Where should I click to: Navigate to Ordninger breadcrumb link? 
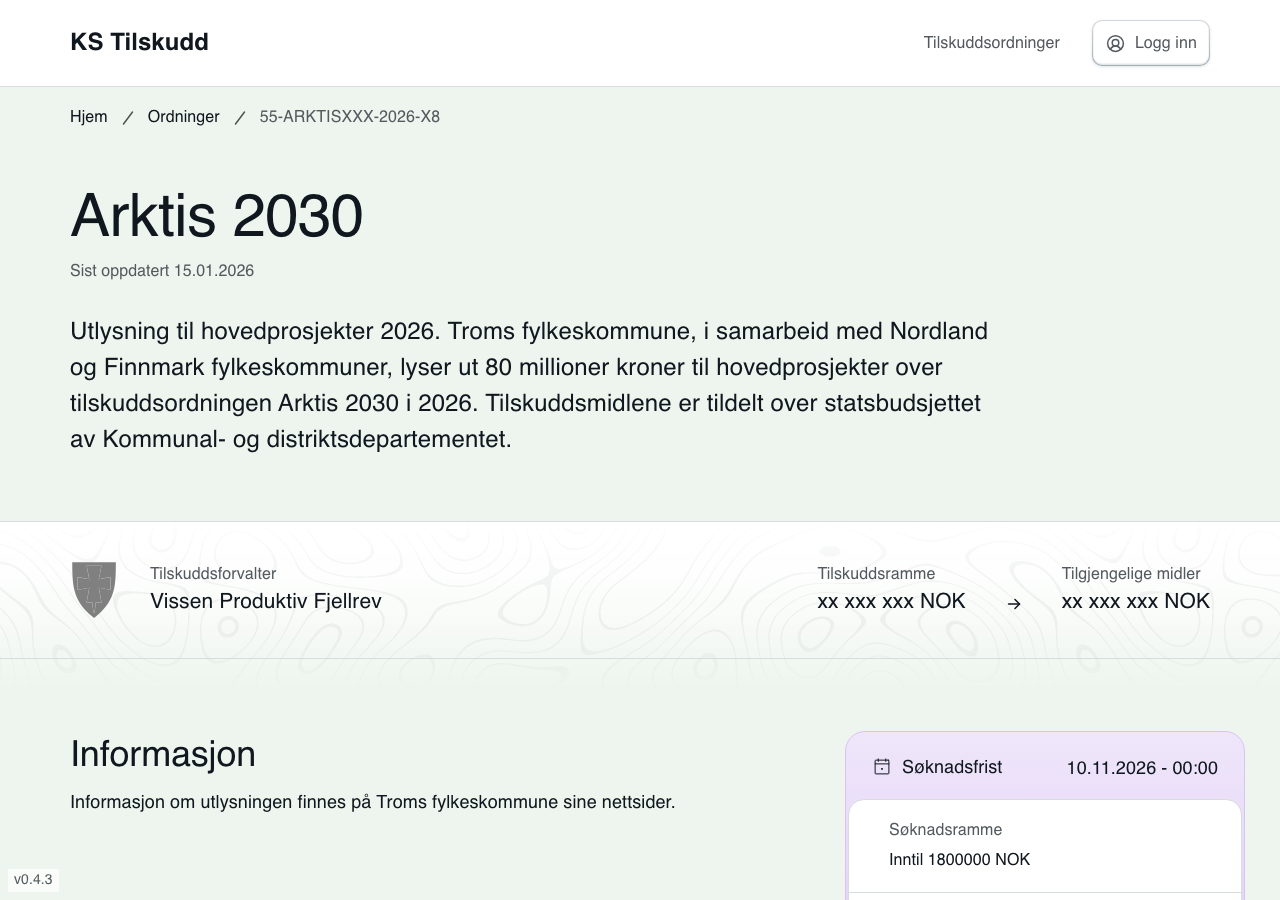[183, 117]
